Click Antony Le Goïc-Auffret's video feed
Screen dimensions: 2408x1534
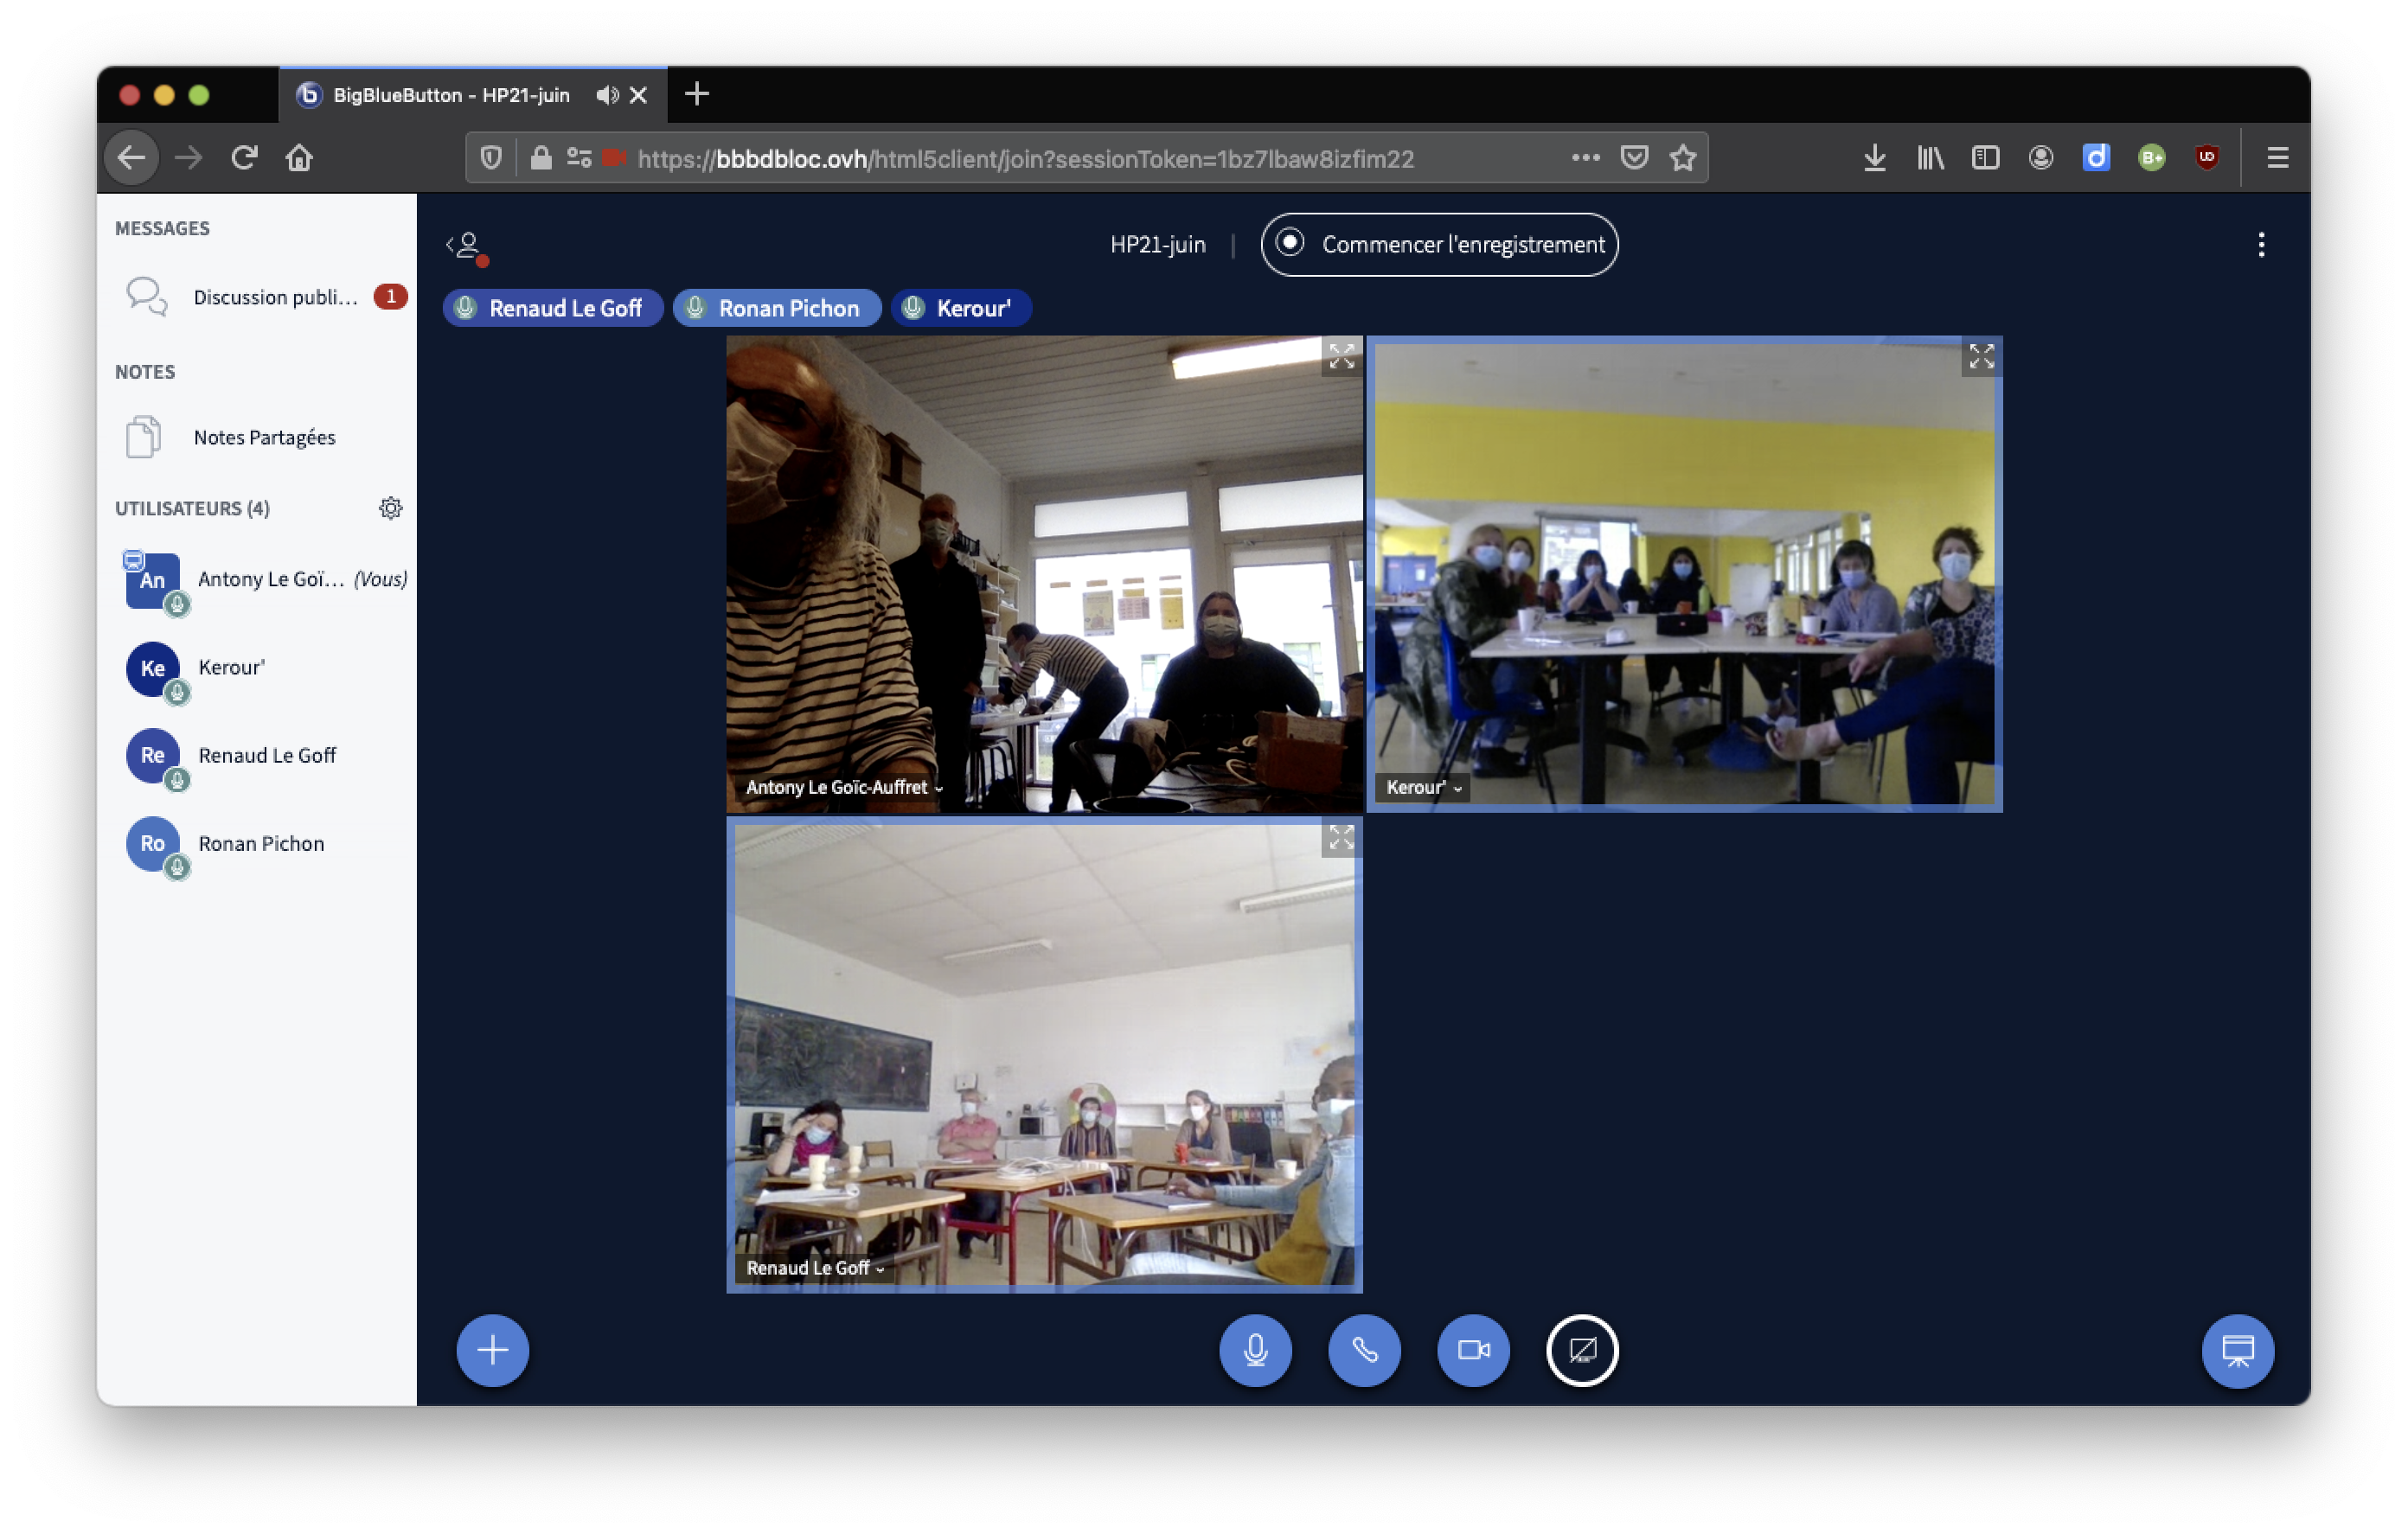(x=1044, y=573)
